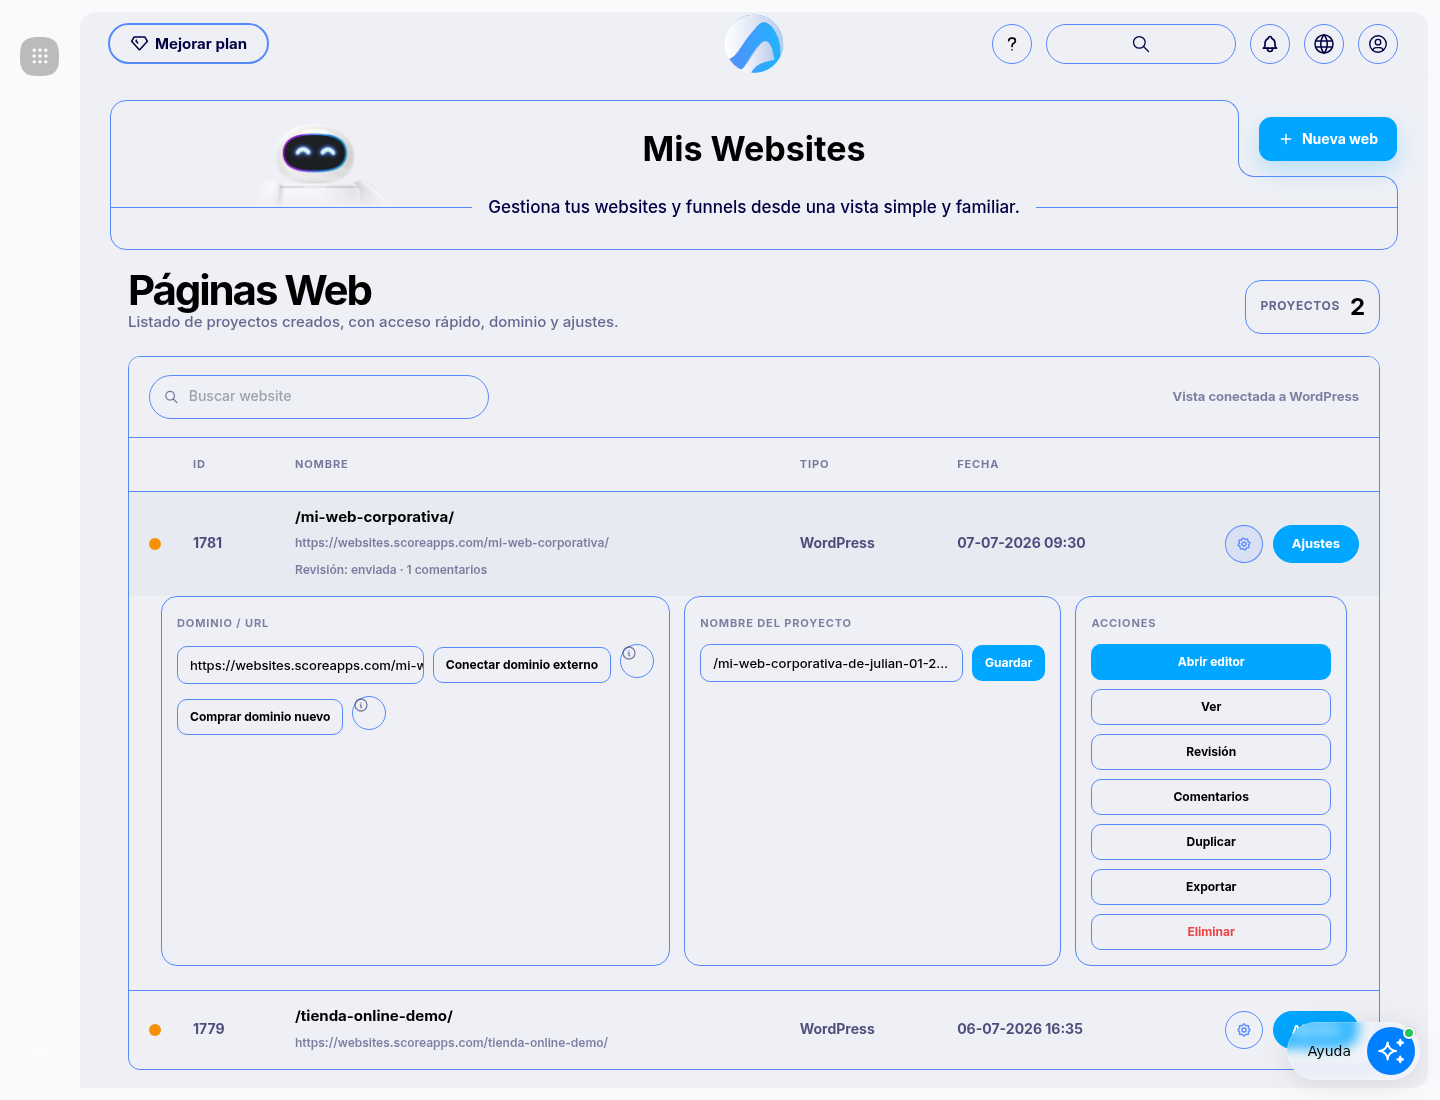
Task: Click WordPress type in row 1781
Action: (x=837, y=543)
